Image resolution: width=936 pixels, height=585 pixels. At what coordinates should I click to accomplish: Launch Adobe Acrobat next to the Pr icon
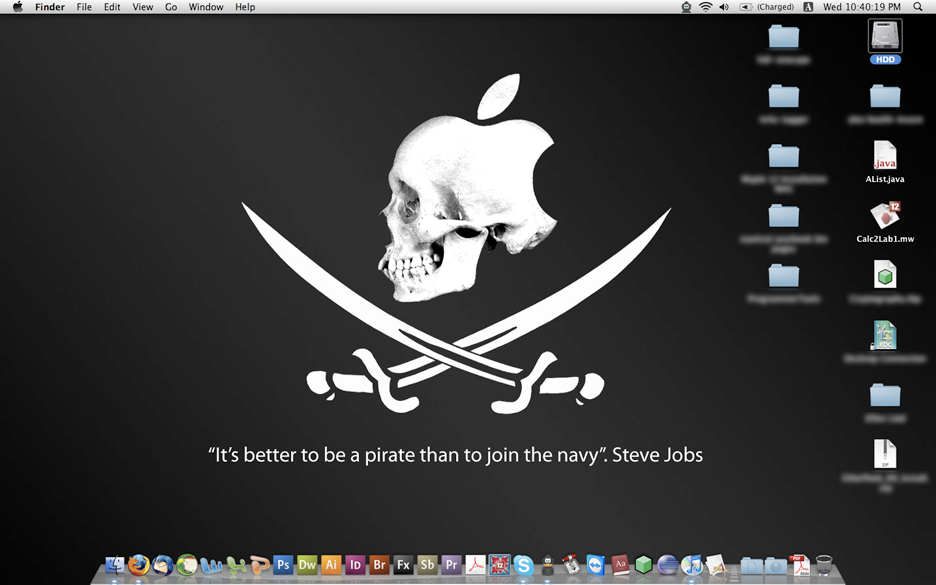click(x=476, y=565)
